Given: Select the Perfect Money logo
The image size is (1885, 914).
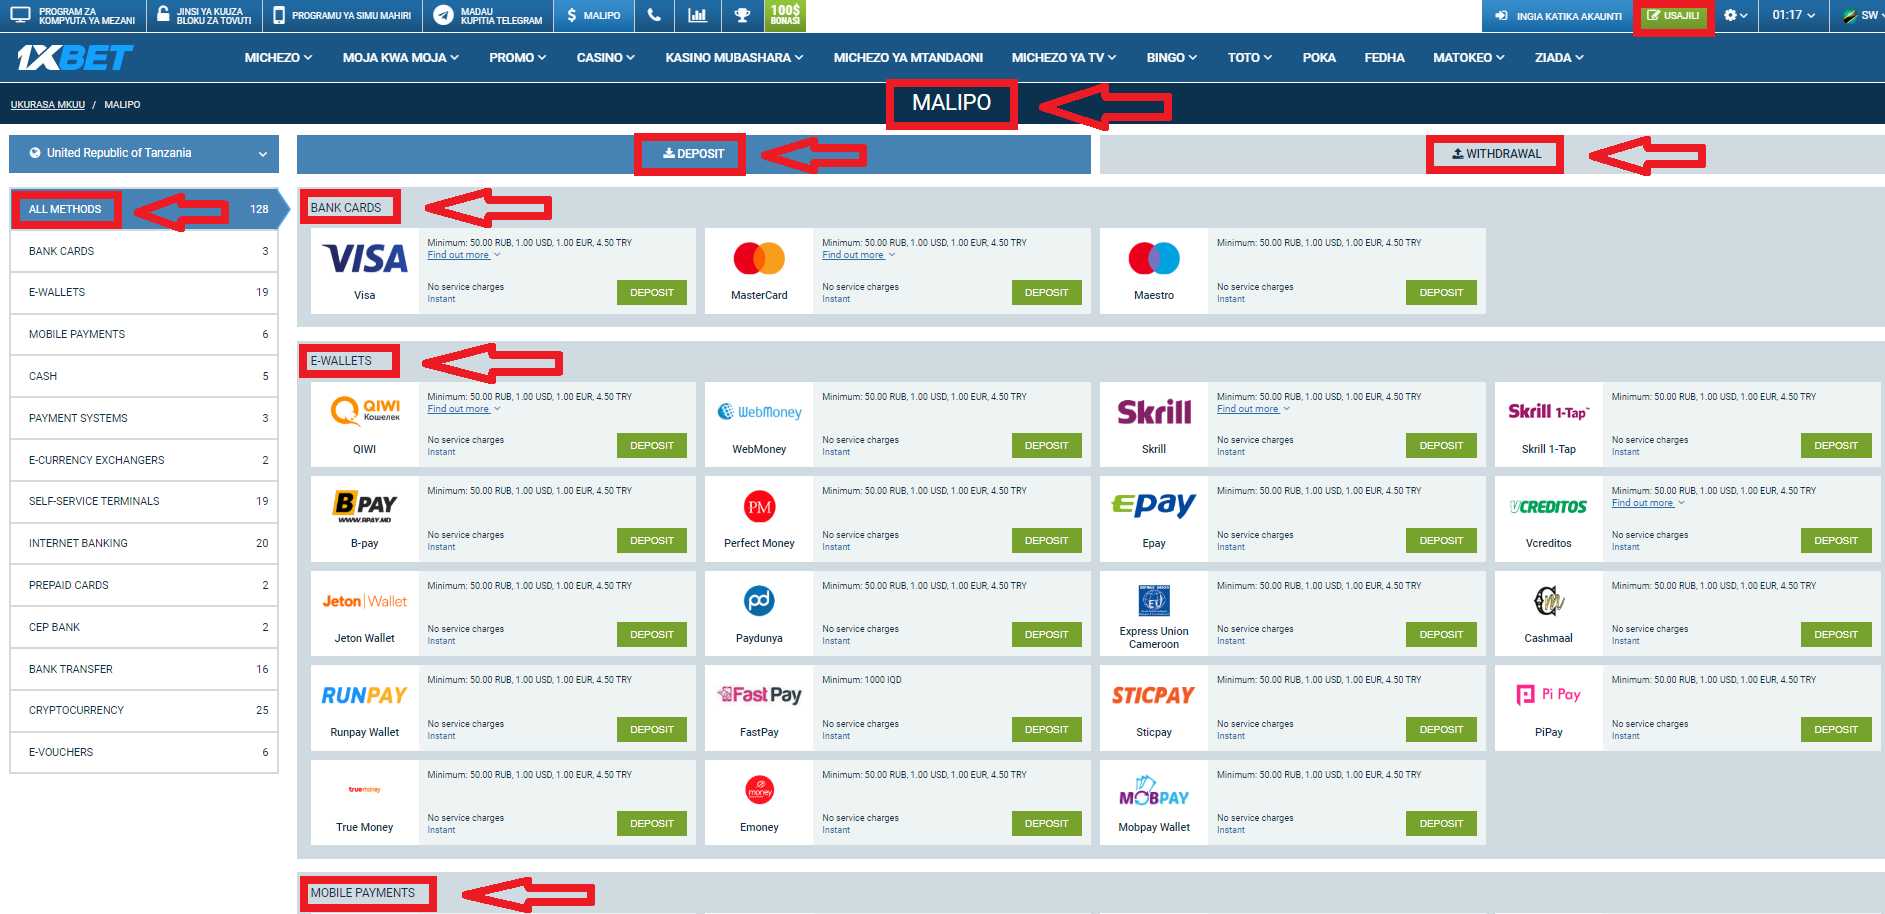Looking at the screenshot, I should [x=759, y=507].
